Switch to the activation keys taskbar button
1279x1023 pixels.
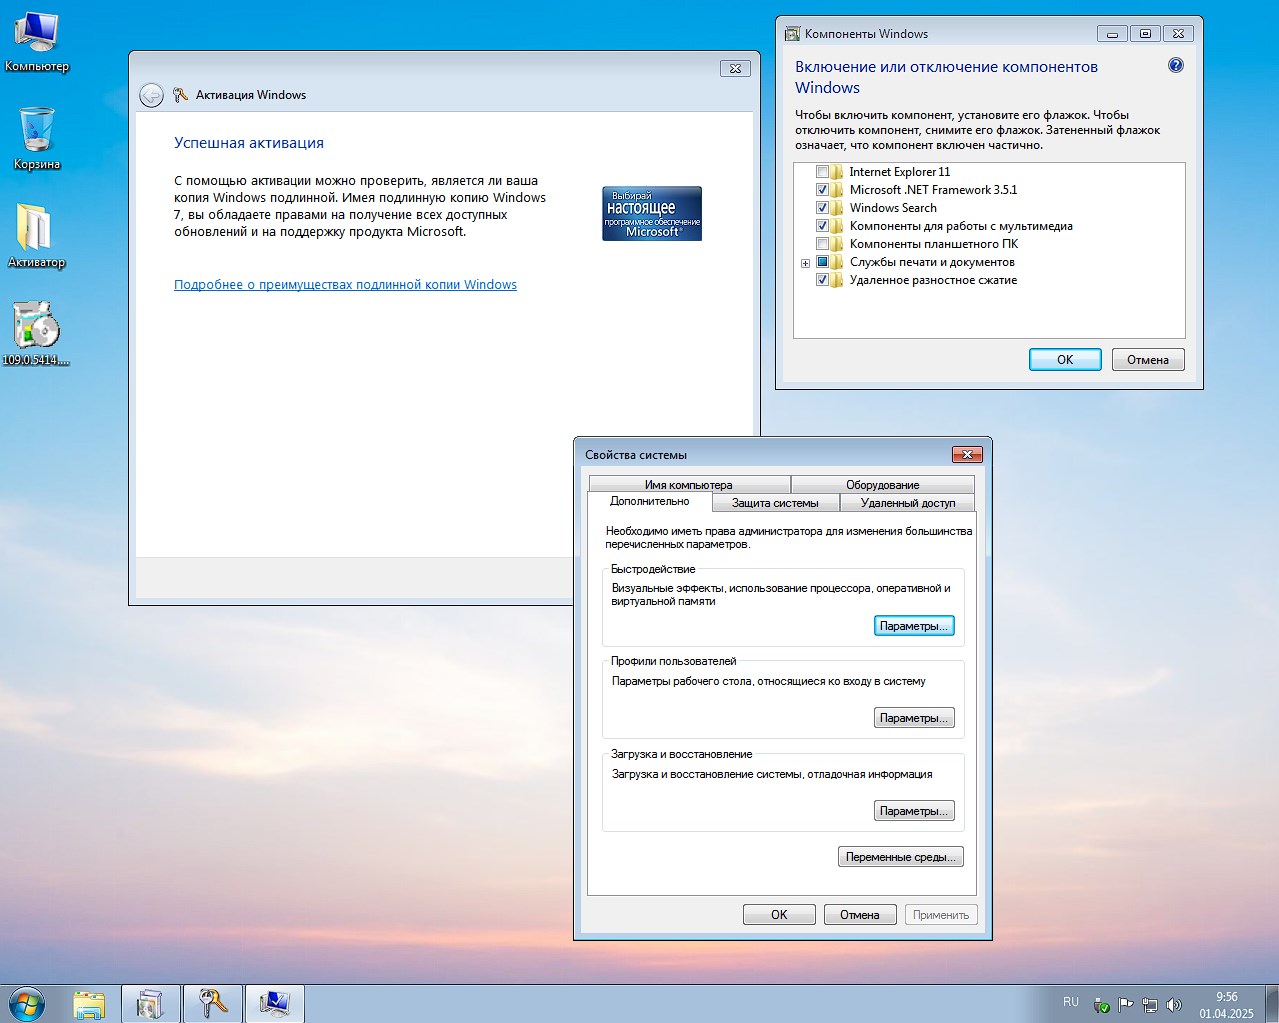pos(213,1004)
